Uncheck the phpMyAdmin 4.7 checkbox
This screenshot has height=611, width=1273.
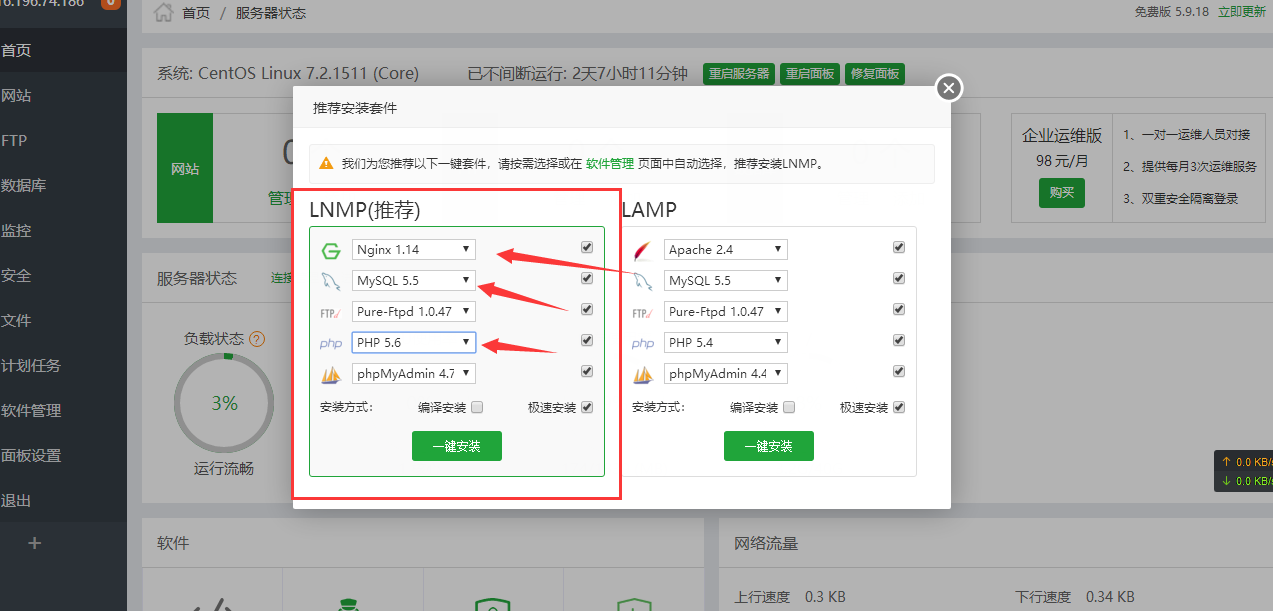coord(587,371)
